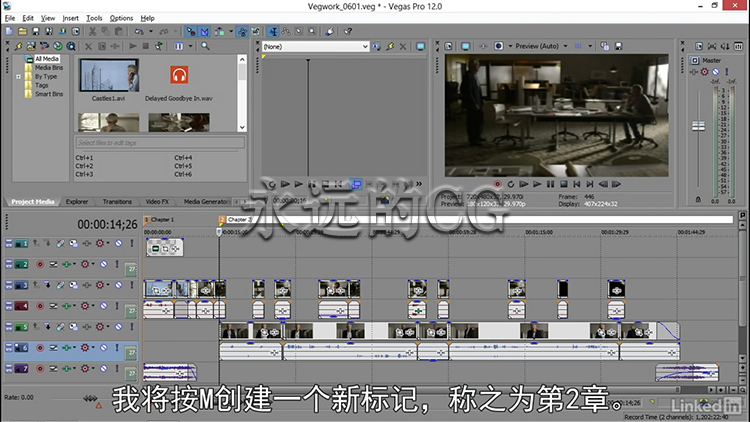
Task: Select the Zoom Edit Tool in main toolbar
Action: coord(312,32)
